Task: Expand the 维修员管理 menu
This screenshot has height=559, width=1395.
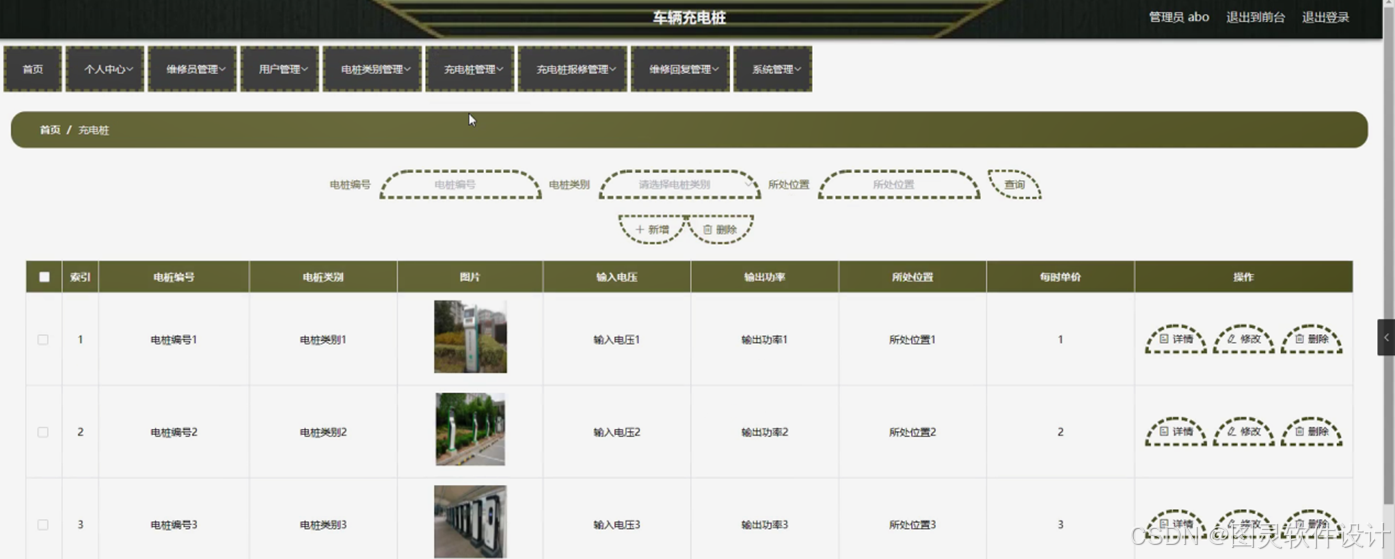Action: pos(192,69)
